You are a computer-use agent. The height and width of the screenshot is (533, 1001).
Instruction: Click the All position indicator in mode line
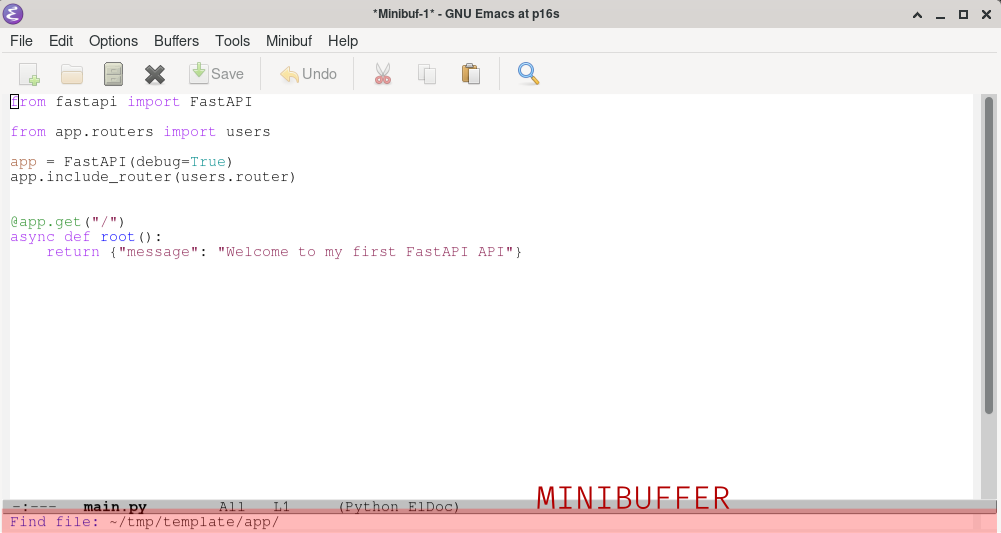(x=232, y=507)
